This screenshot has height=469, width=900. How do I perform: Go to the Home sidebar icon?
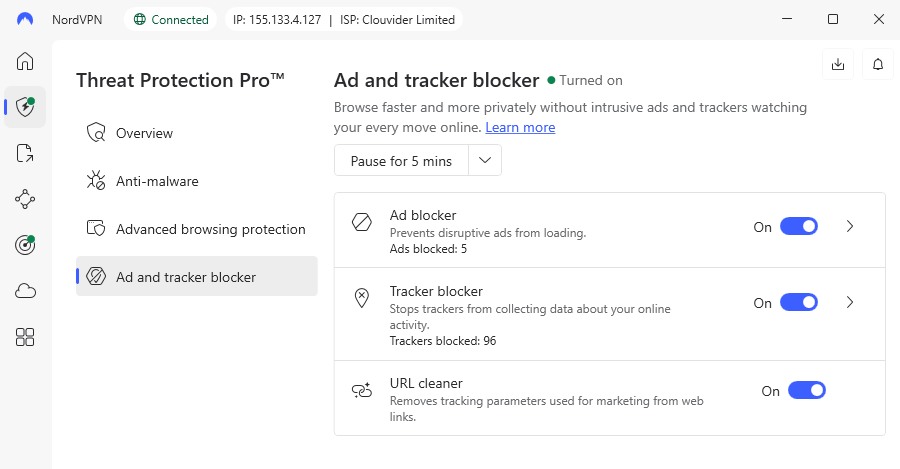coord(25,61)
